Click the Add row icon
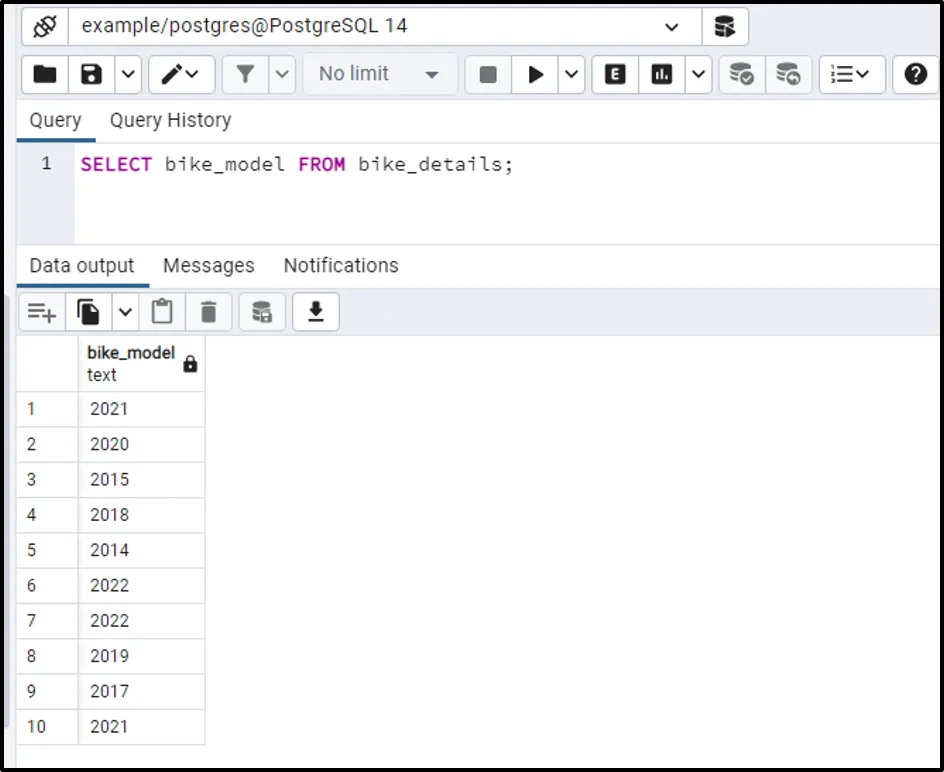The height and width of the screenshot is (772, 944). pos(41,312)
